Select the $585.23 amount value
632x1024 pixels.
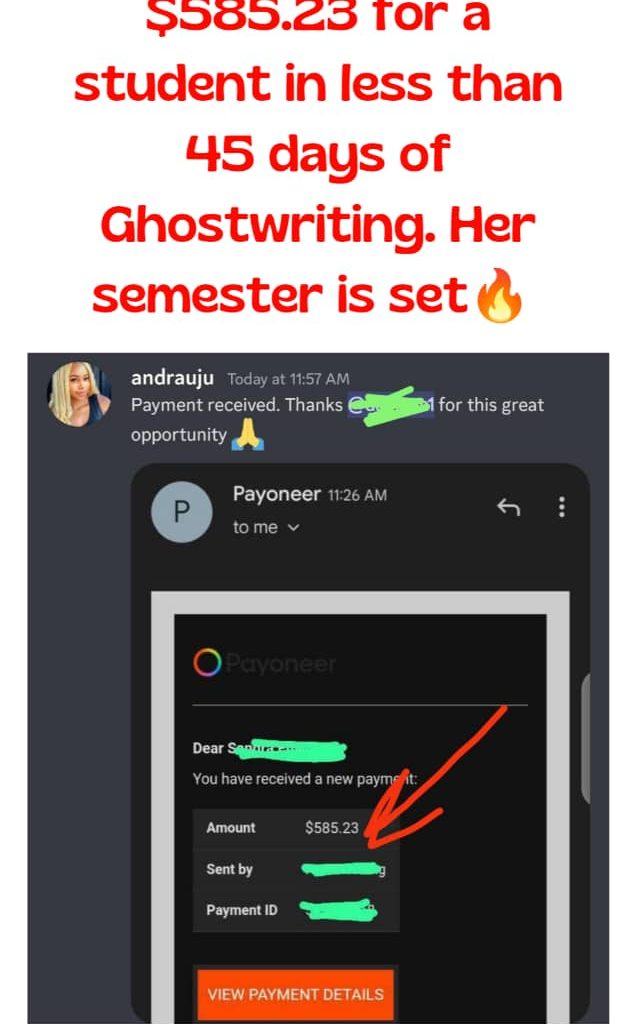332,827
